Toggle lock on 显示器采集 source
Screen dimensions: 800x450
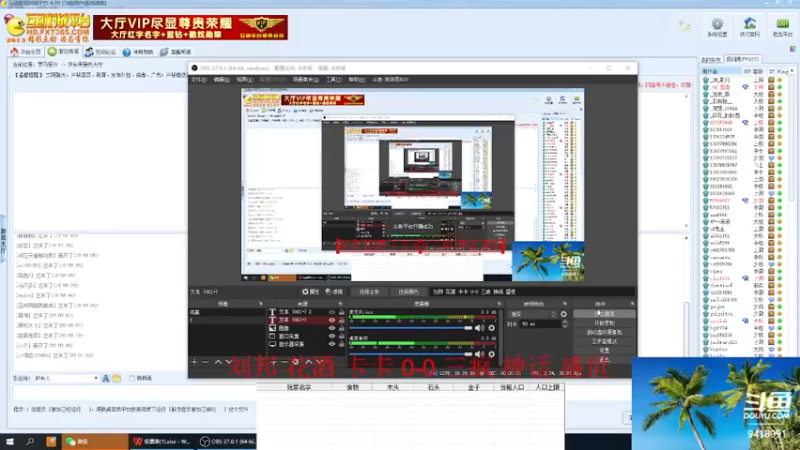[x=341, y=344]
